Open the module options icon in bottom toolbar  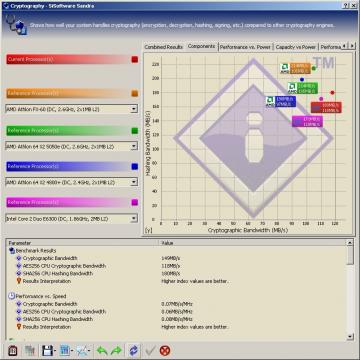click(13, 350)
